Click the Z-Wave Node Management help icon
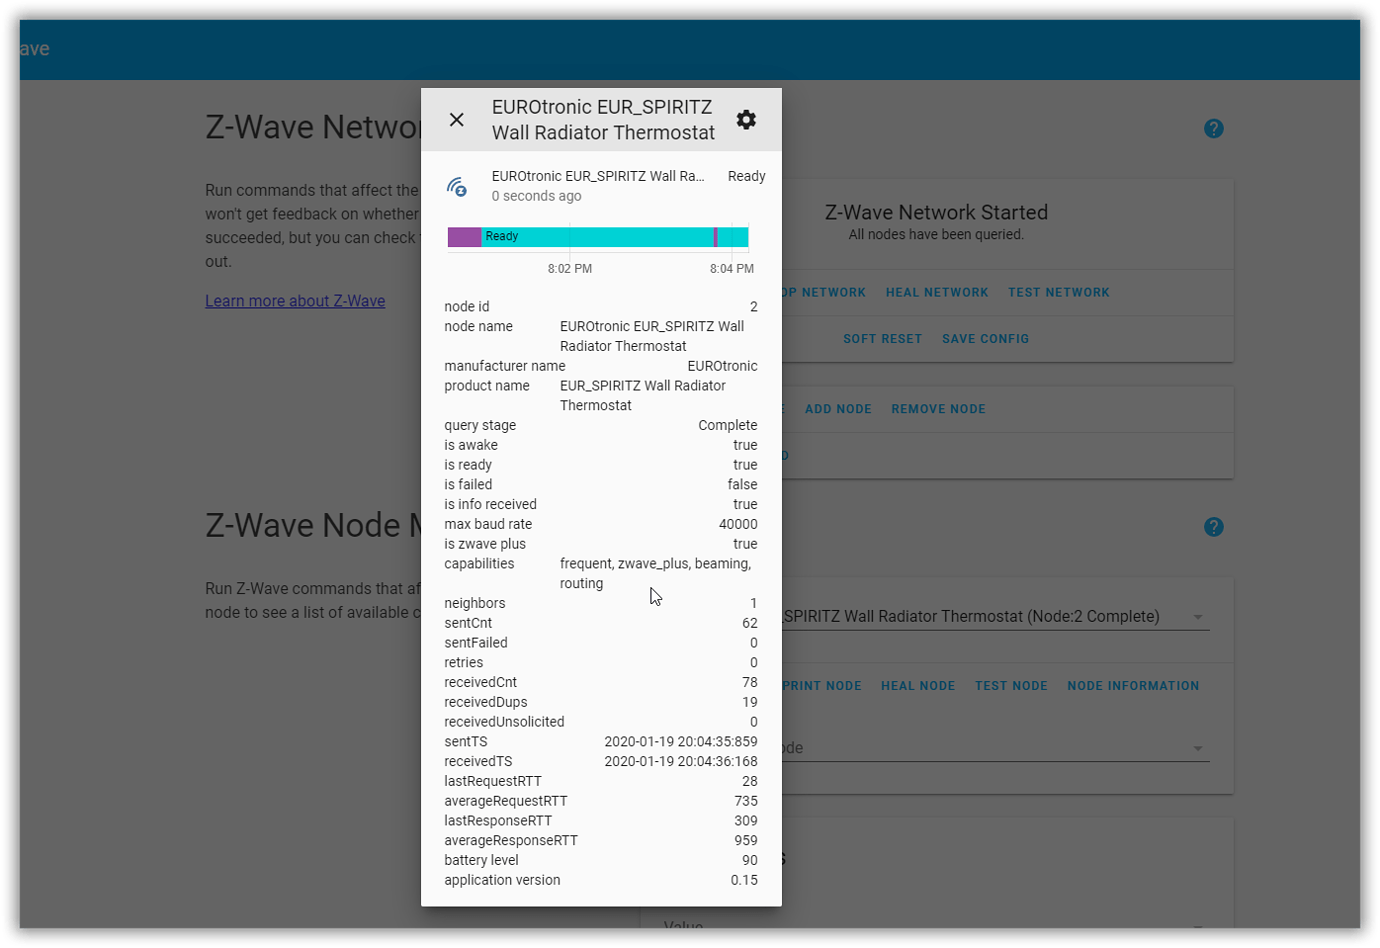This screenshot has height=948, width=1380. pos(1213,526)
